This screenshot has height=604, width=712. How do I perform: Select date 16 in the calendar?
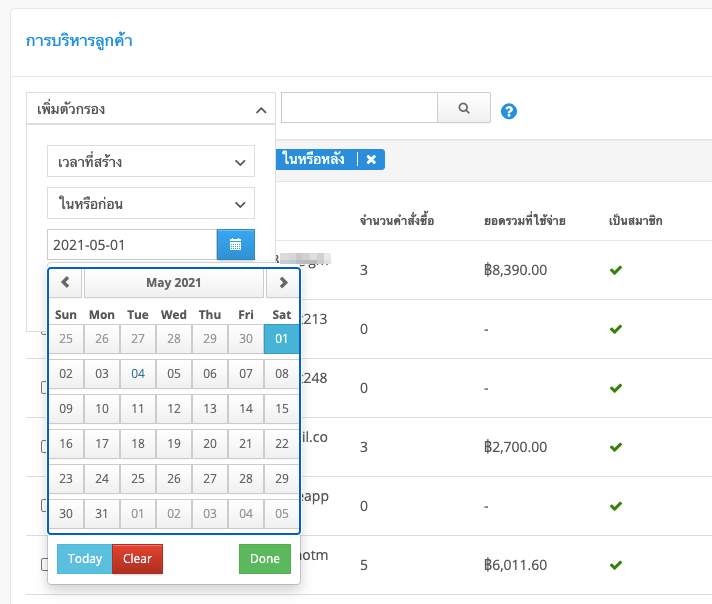(66, 444)
